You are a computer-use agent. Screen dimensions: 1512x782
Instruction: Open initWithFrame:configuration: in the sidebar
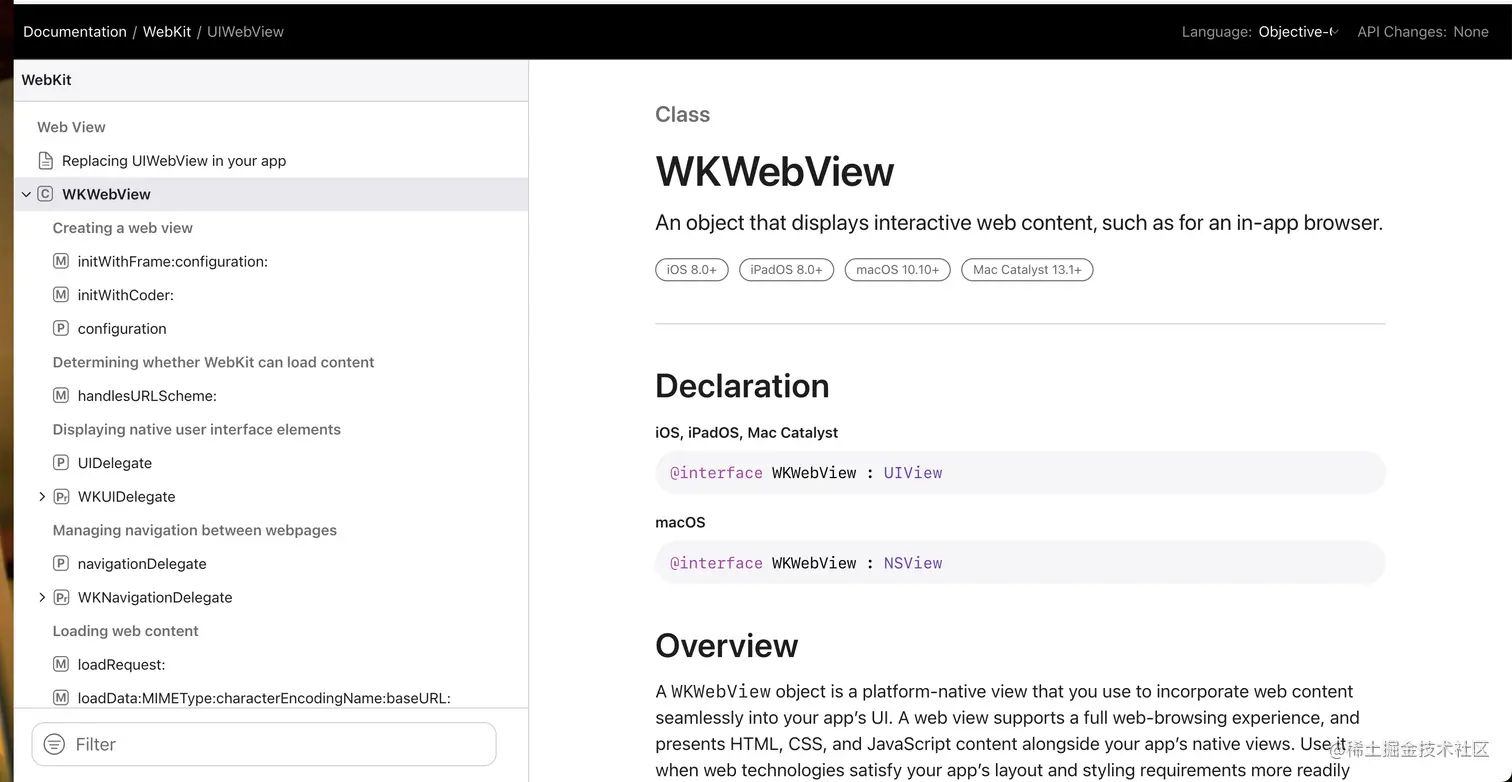[173, 261]
